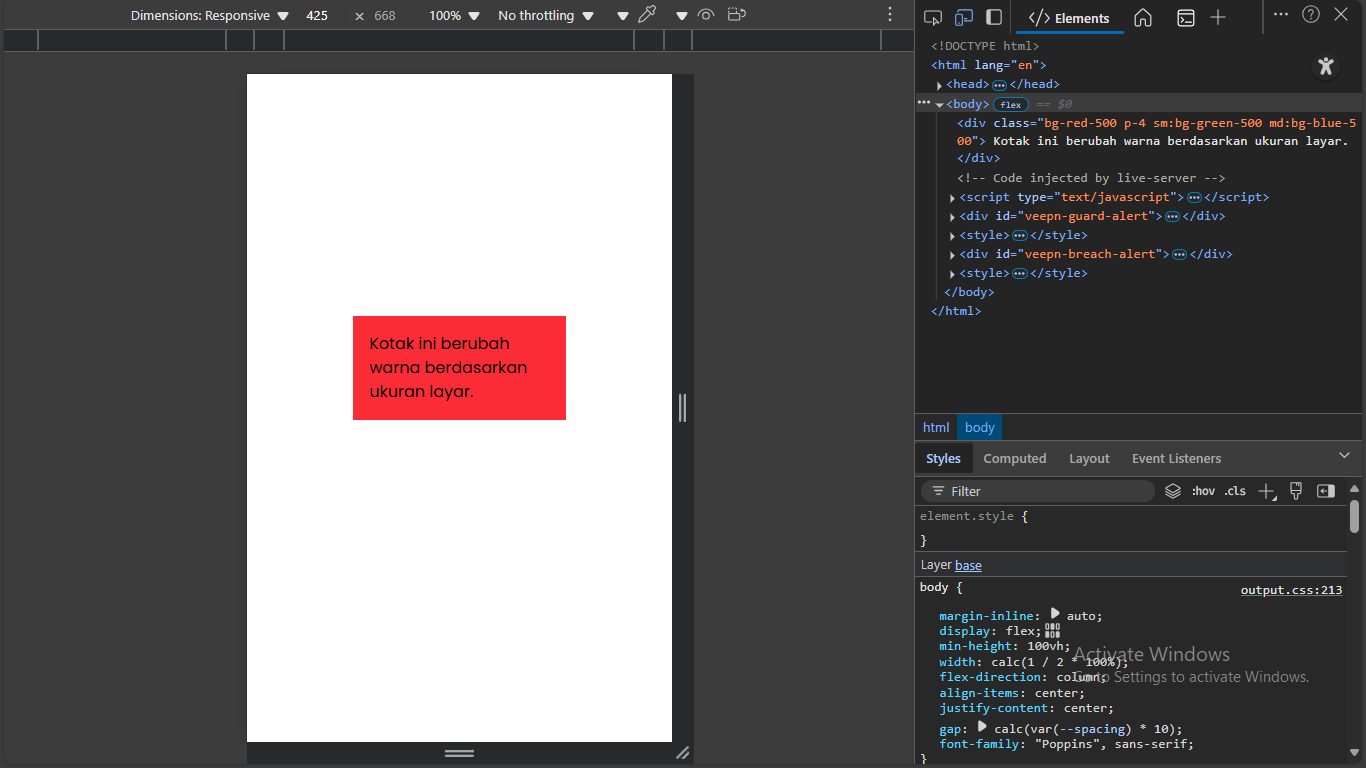Select the live-server comment line
This screenshot has width=1366, height=768.
1091,178
